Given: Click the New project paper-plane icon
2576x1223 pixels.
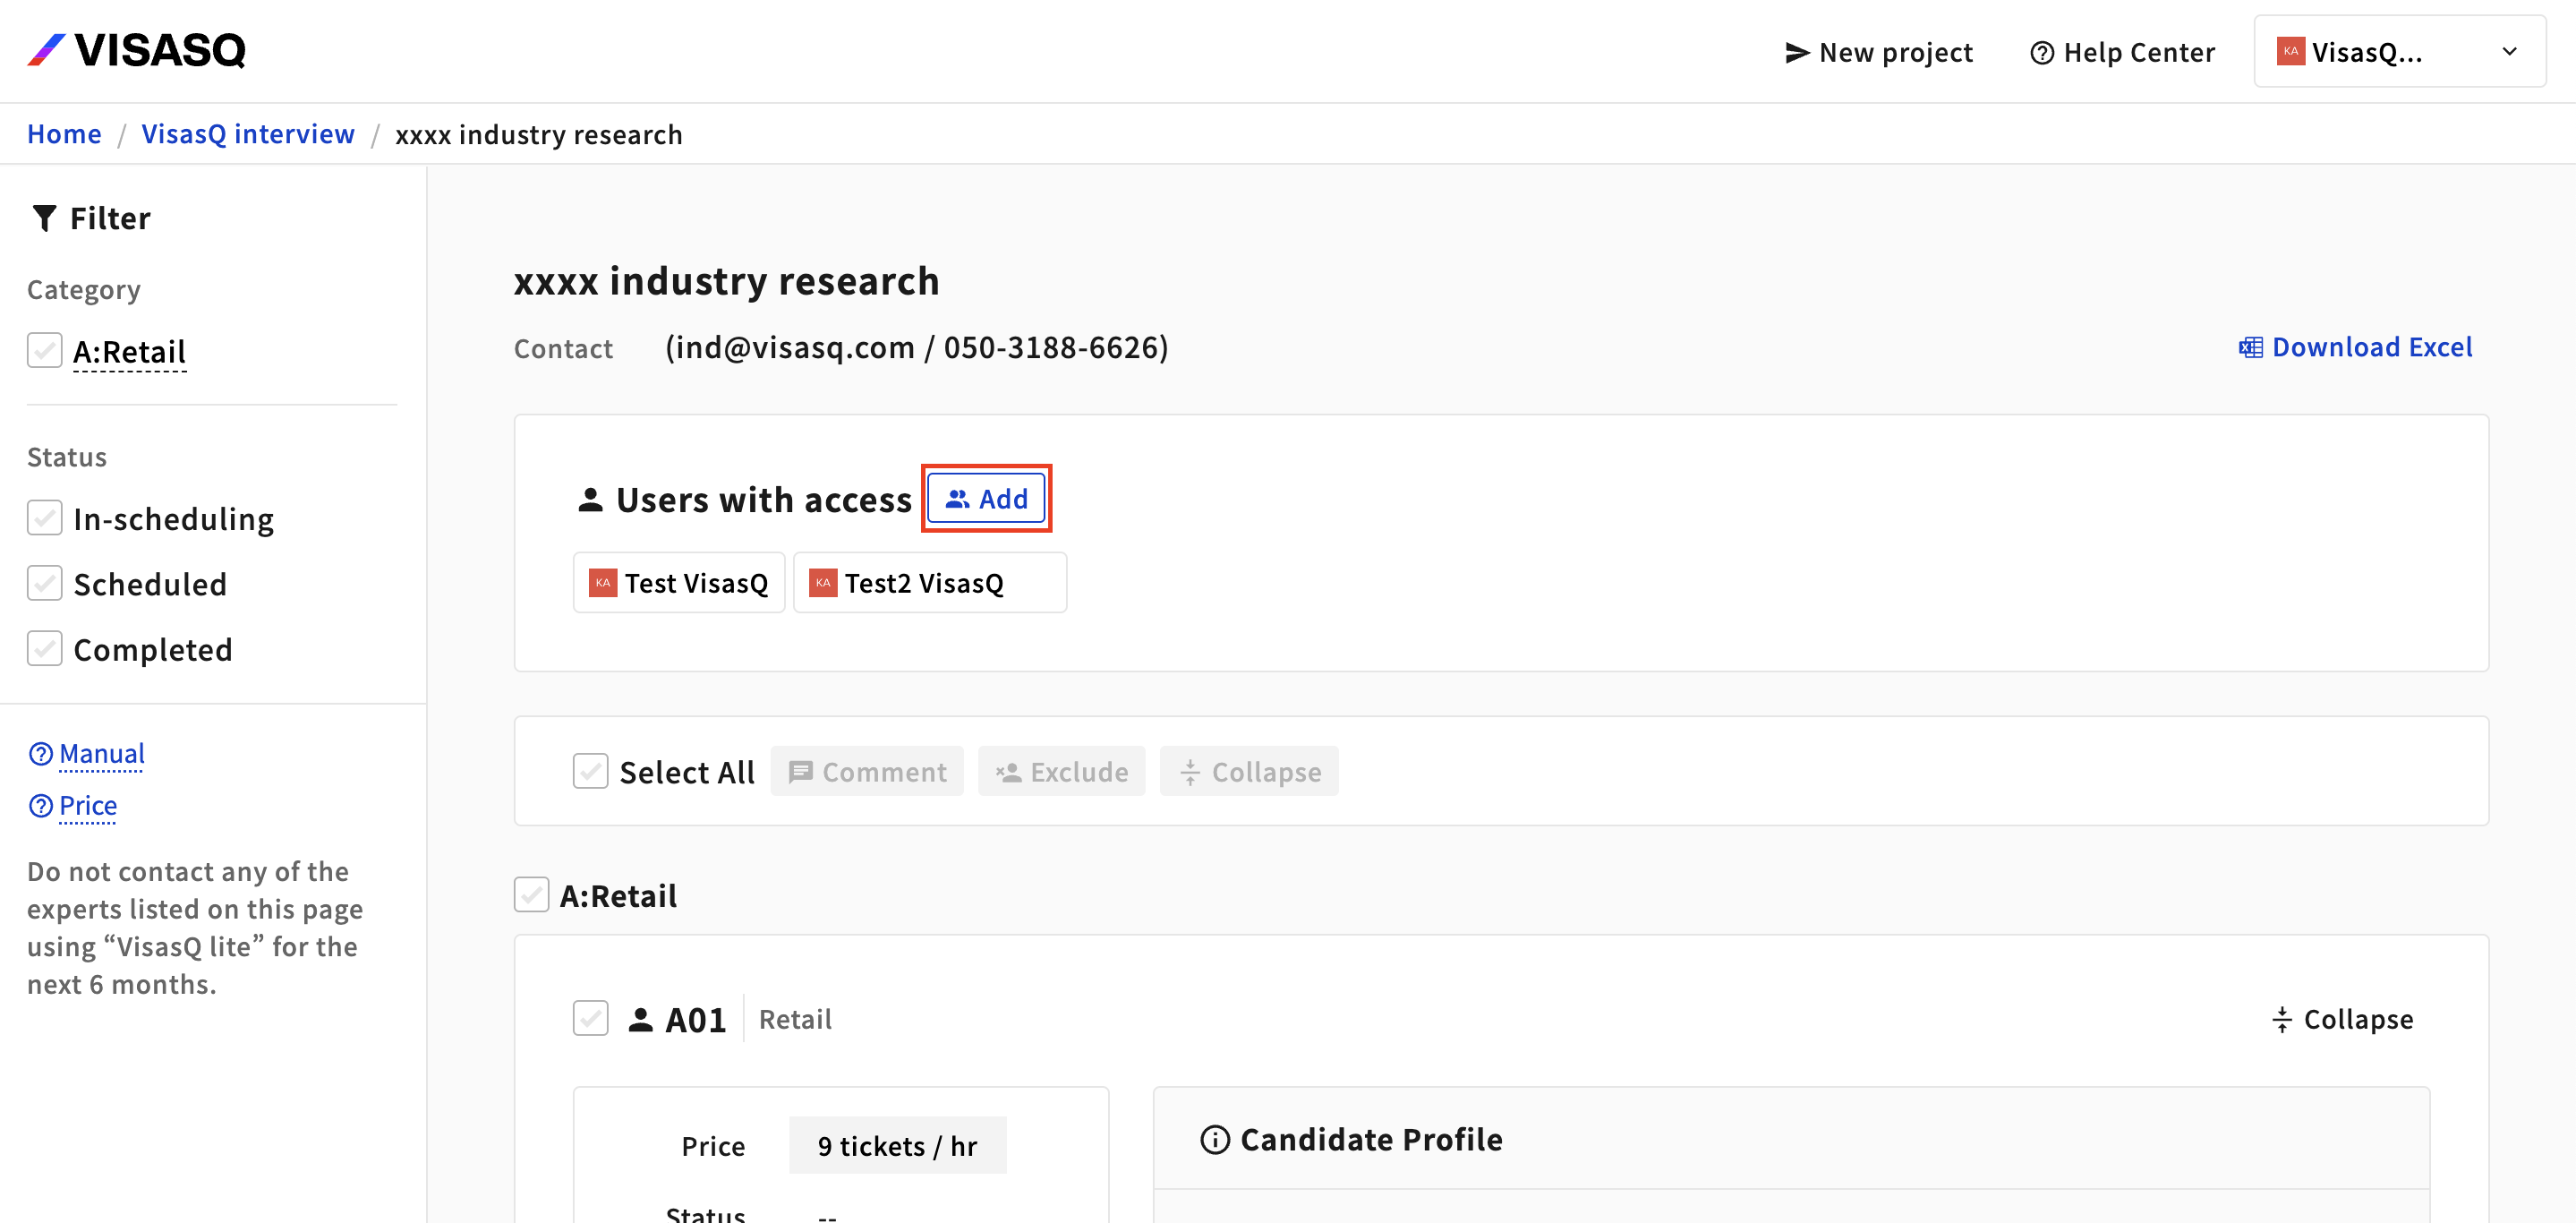Looking at the screenshot, I should [1797, 52].
